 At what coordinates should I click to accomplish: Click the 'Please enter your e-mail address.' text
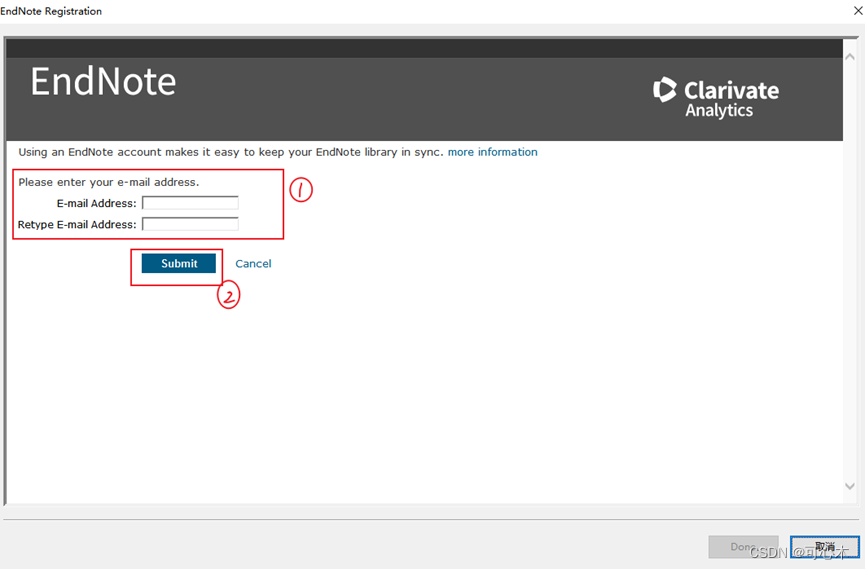pyautogui.click(x=109, y=182)
